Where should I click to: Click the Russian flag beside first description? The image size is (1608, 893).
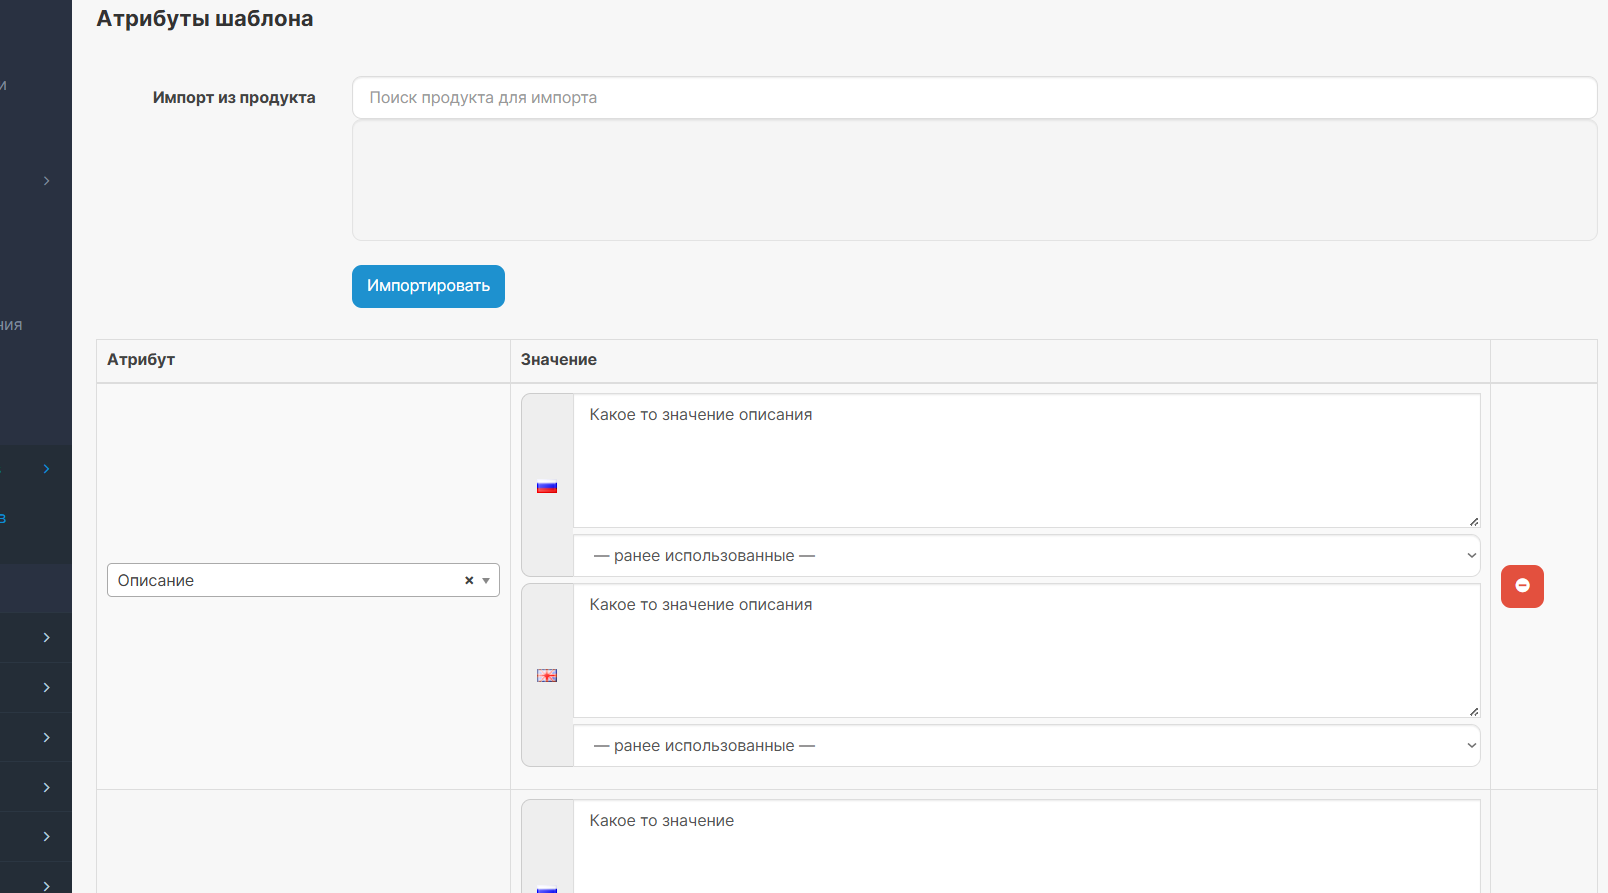click(547, 487)
